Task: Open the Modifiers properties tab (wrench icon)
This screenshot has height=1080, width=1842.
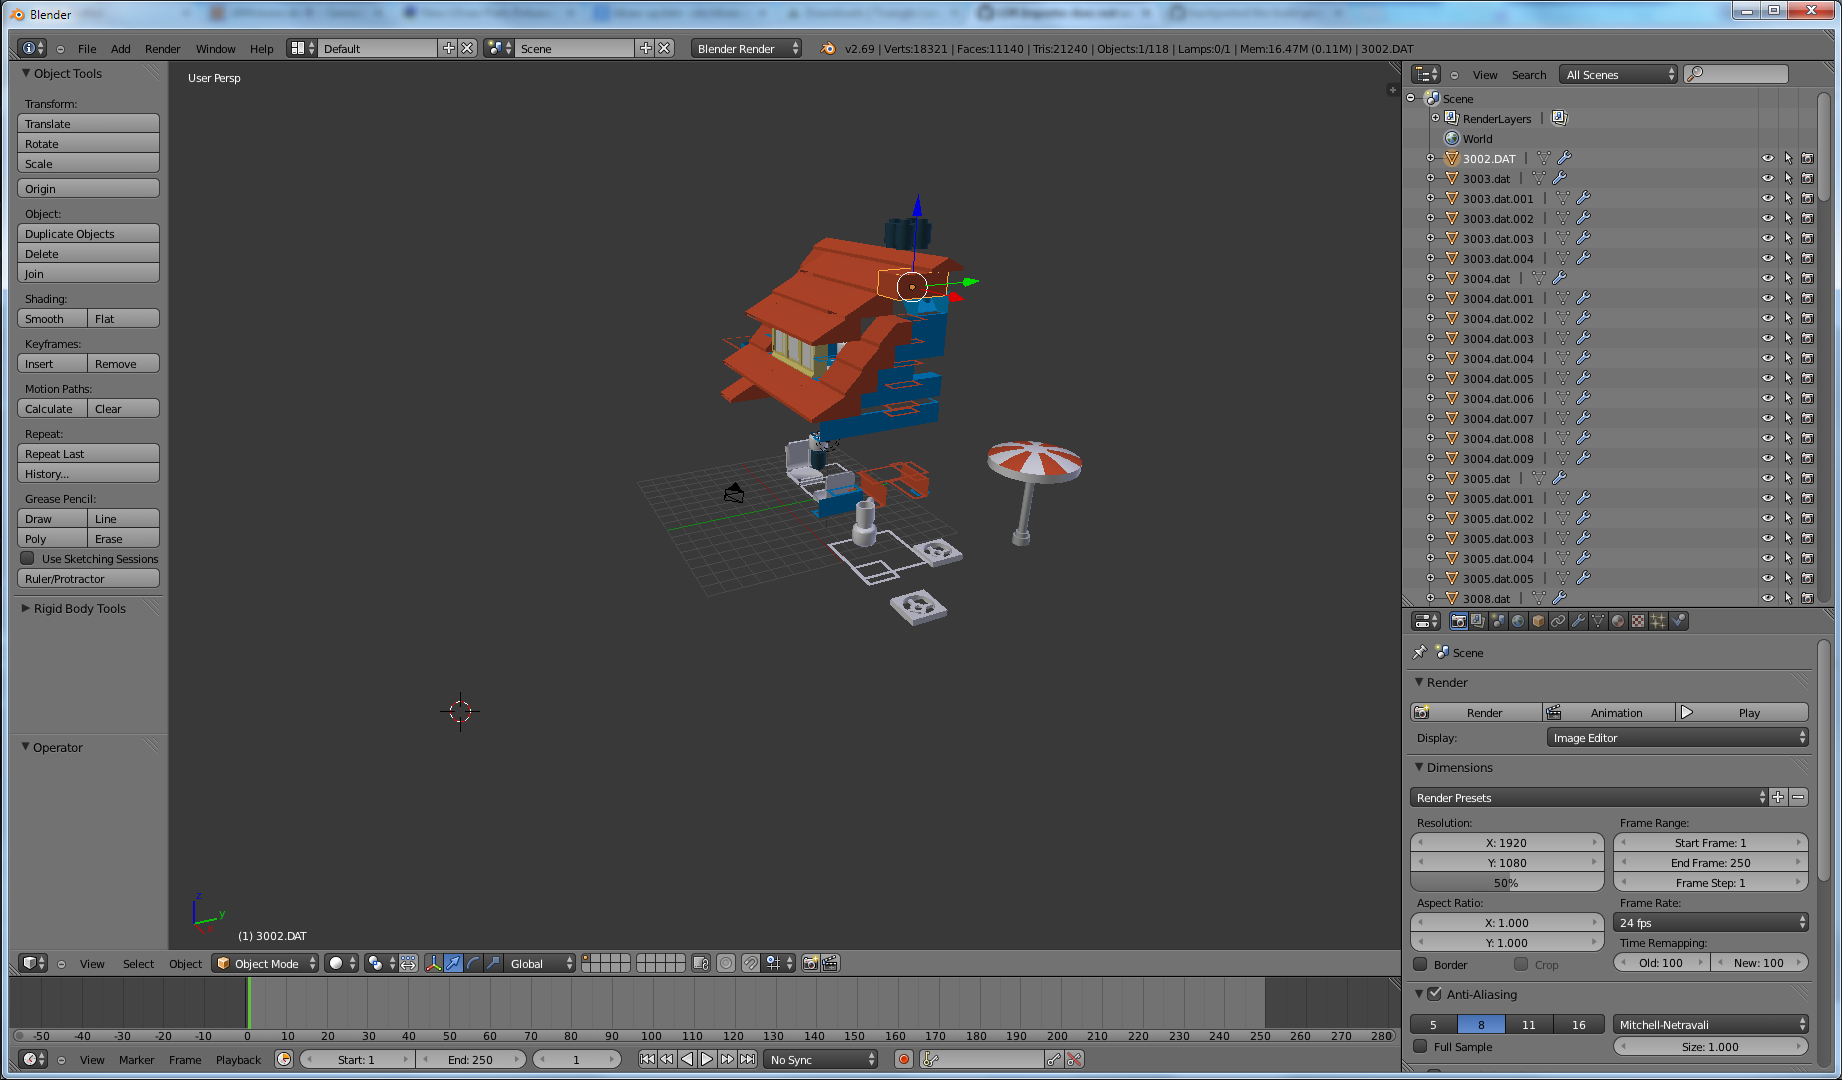Action: [x=1578, y=621]
